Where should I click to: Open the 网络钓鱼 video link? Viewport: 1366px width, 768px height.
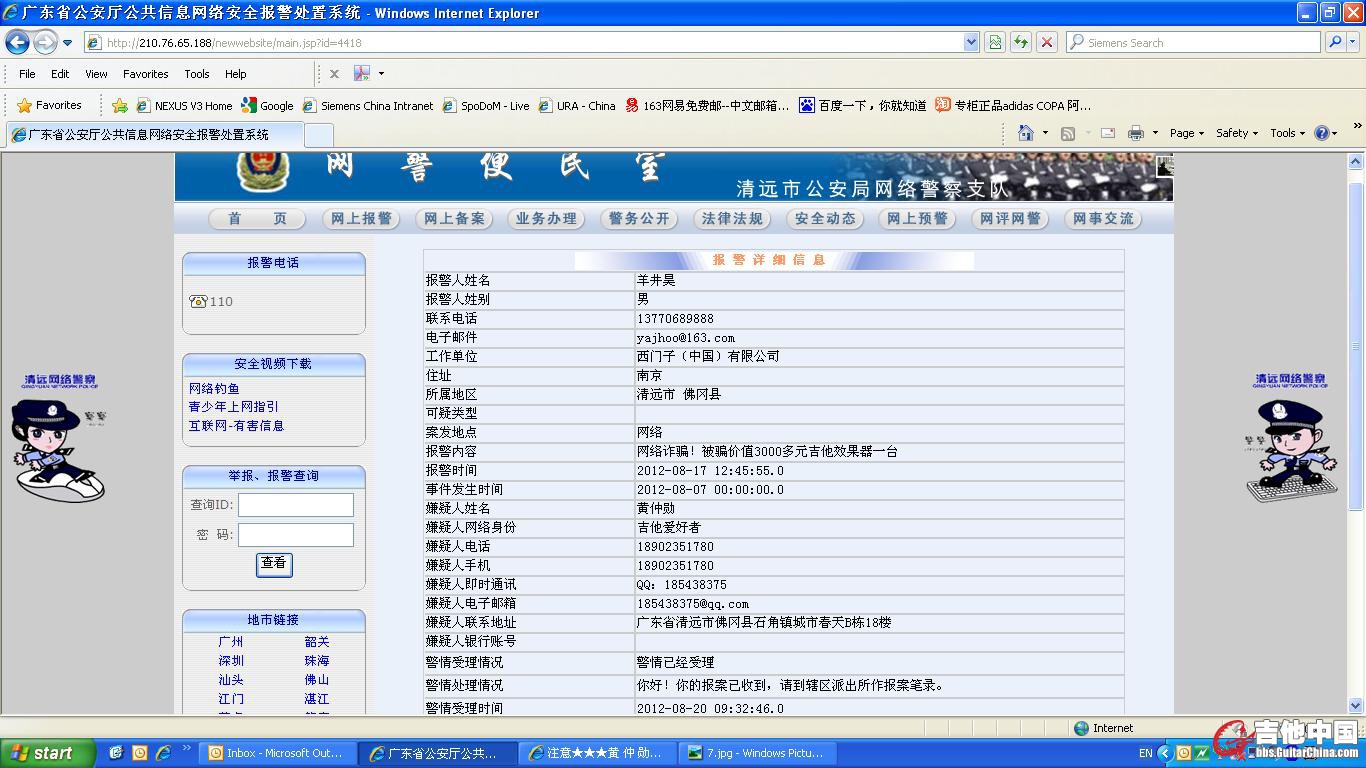coord(214,388)
